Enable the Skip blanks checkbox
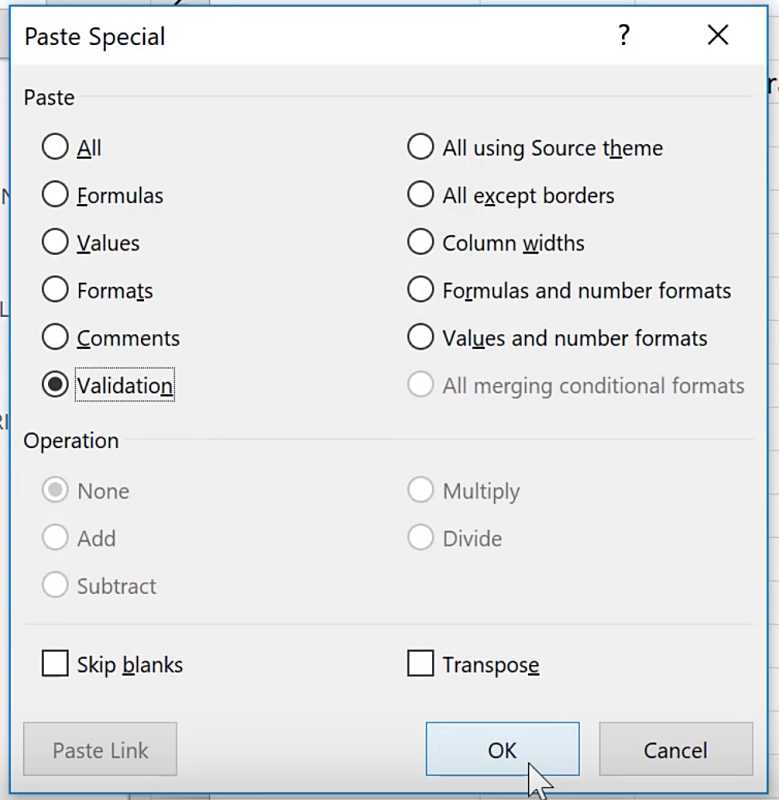The image size is (779, 800). click(55, 664)
